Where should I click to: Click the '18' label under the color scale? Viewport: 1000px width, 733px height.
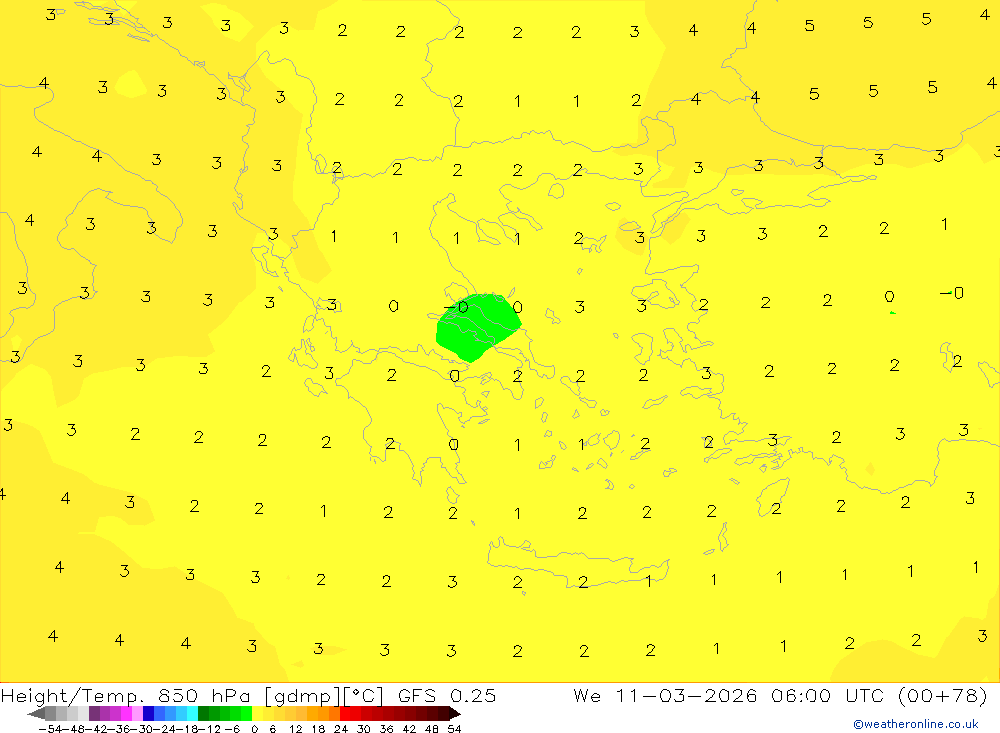(318, 729)
